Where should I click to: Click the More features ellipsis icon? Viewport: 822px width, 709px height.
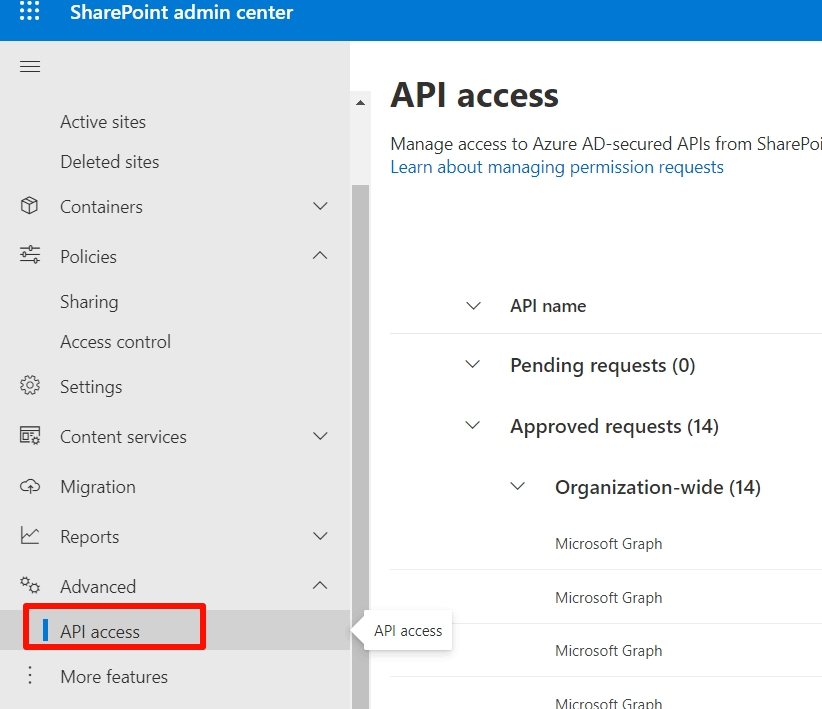(x=30, y=675)
